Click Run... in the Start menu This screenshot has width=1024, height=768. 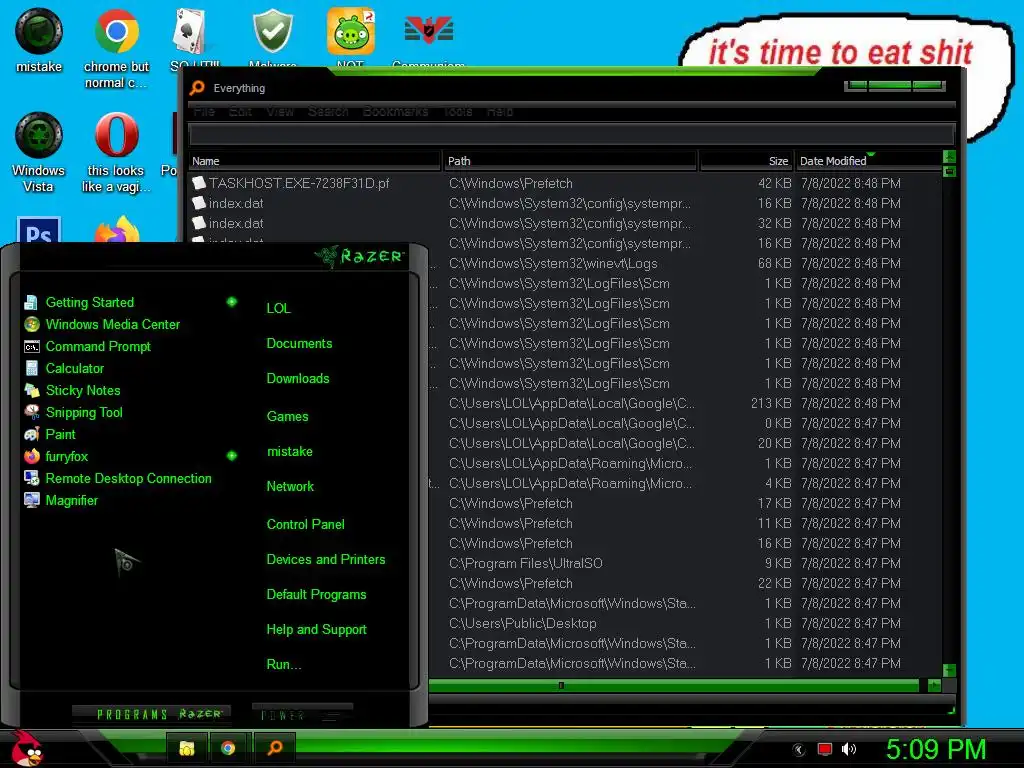(x=283, y=665)
